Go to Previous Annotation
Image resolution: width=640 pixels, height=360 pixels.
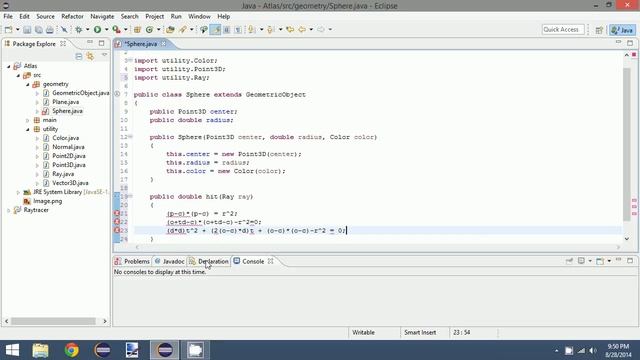(x=271, y=29)
